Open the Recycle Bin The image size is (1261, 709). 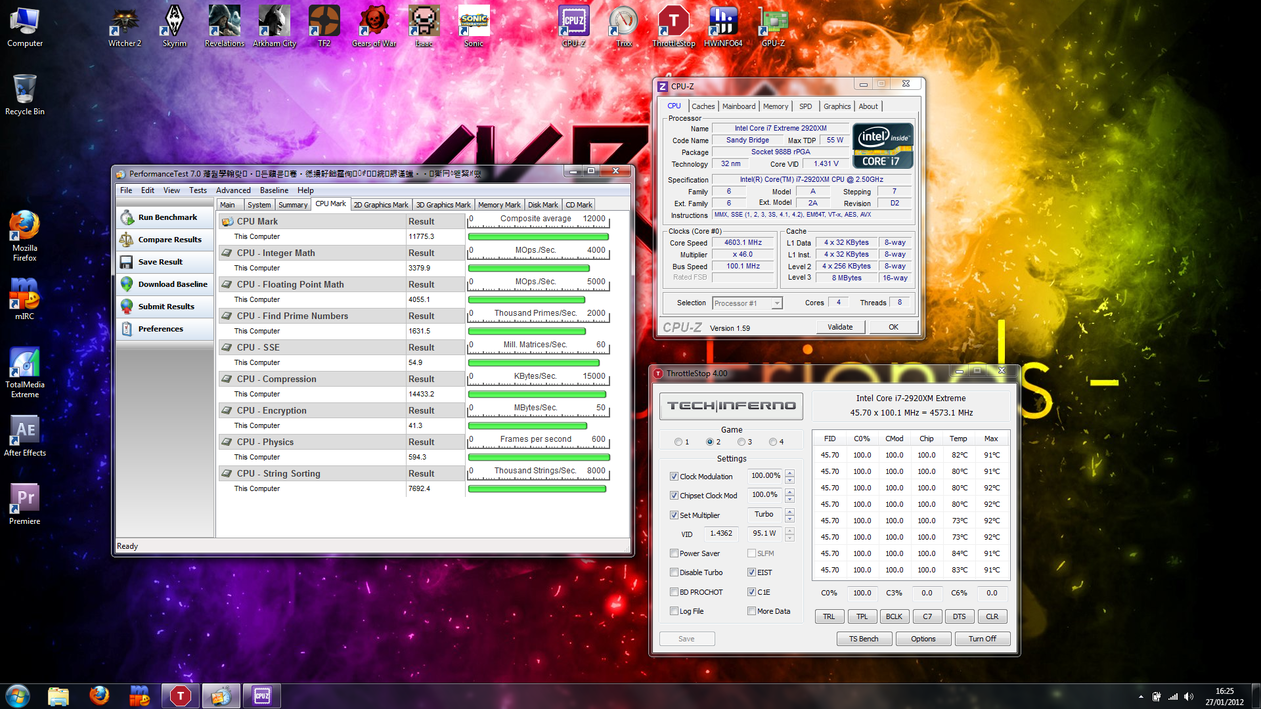tap(24, 94)
